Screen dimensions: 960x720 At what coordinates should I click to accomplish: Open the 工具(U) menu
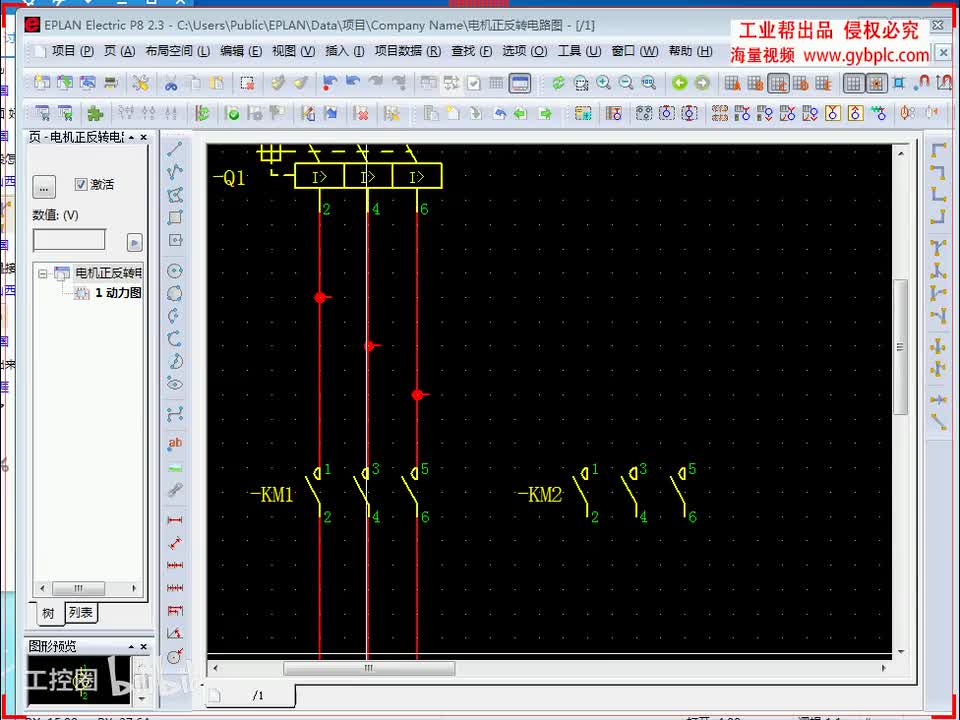pos(579,51)
